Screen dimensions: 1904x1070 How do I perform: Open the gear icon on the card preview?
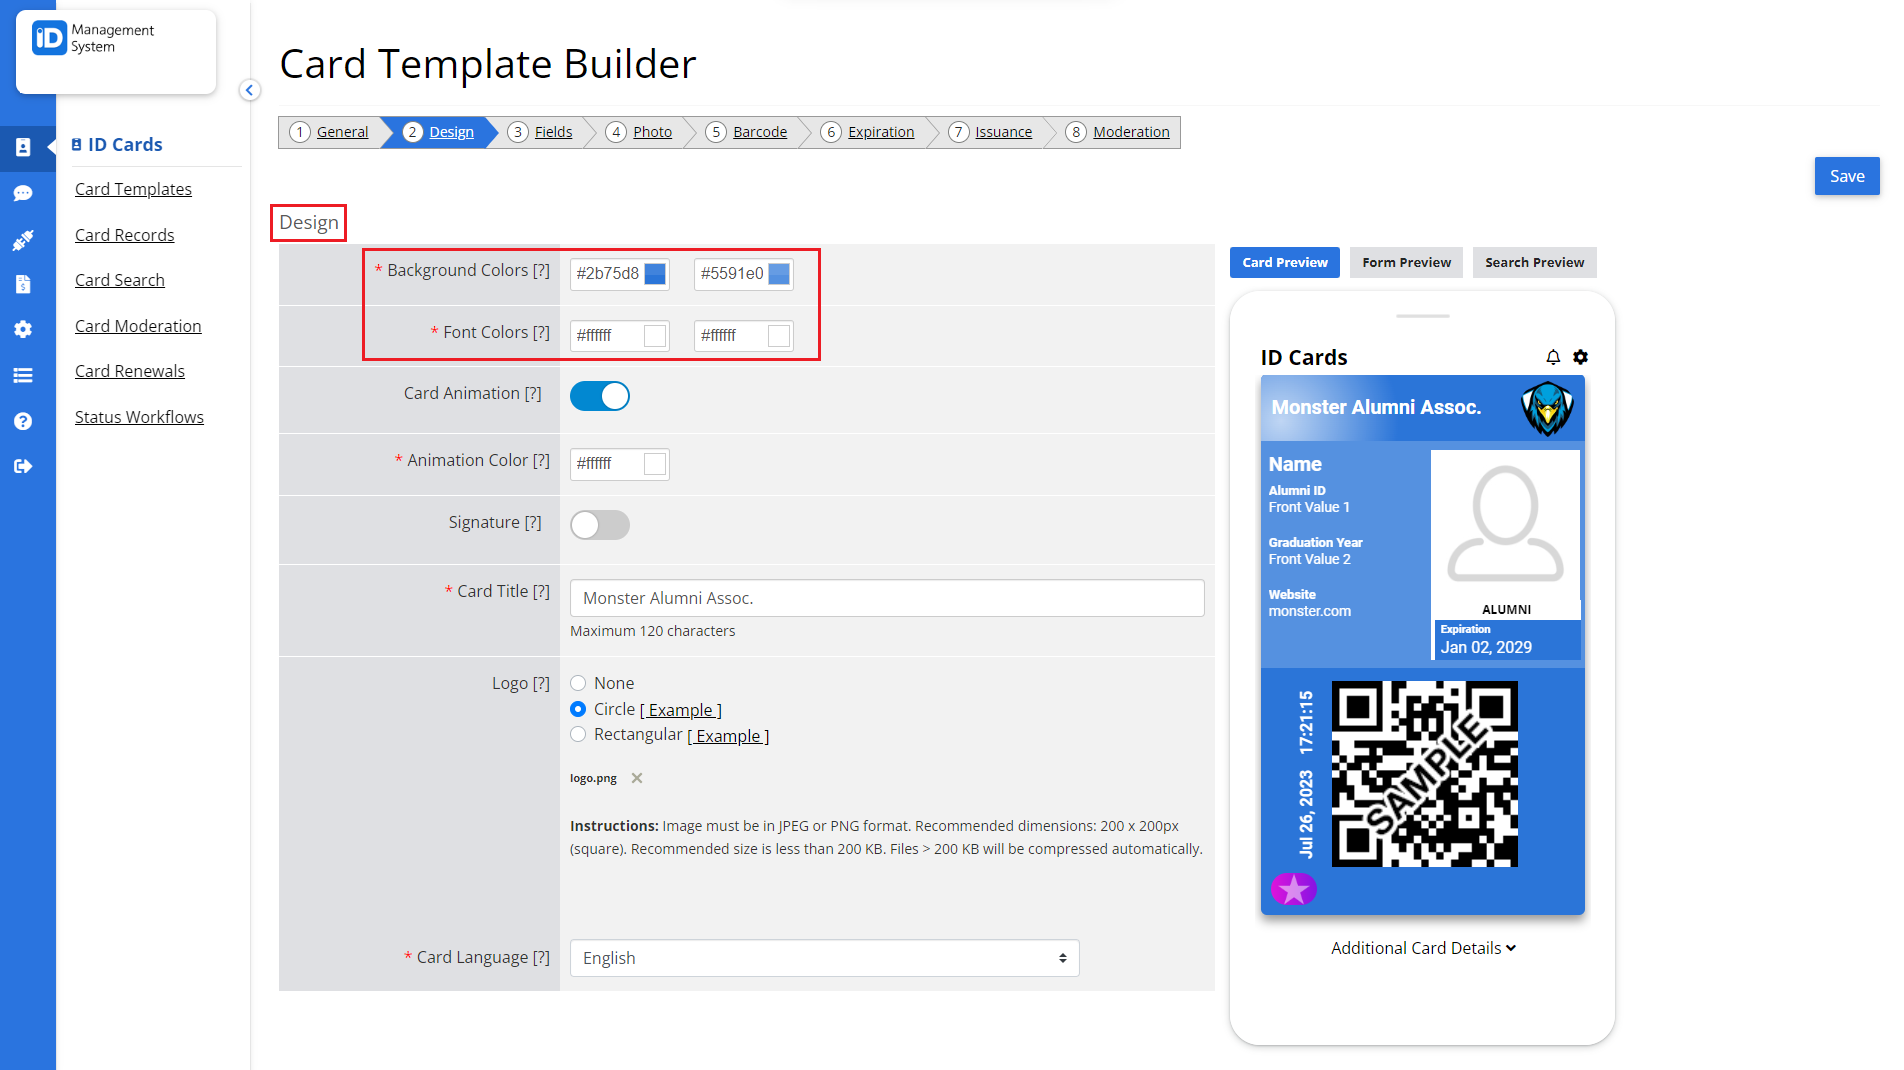pyautogui.click(x=1581, y=357)
